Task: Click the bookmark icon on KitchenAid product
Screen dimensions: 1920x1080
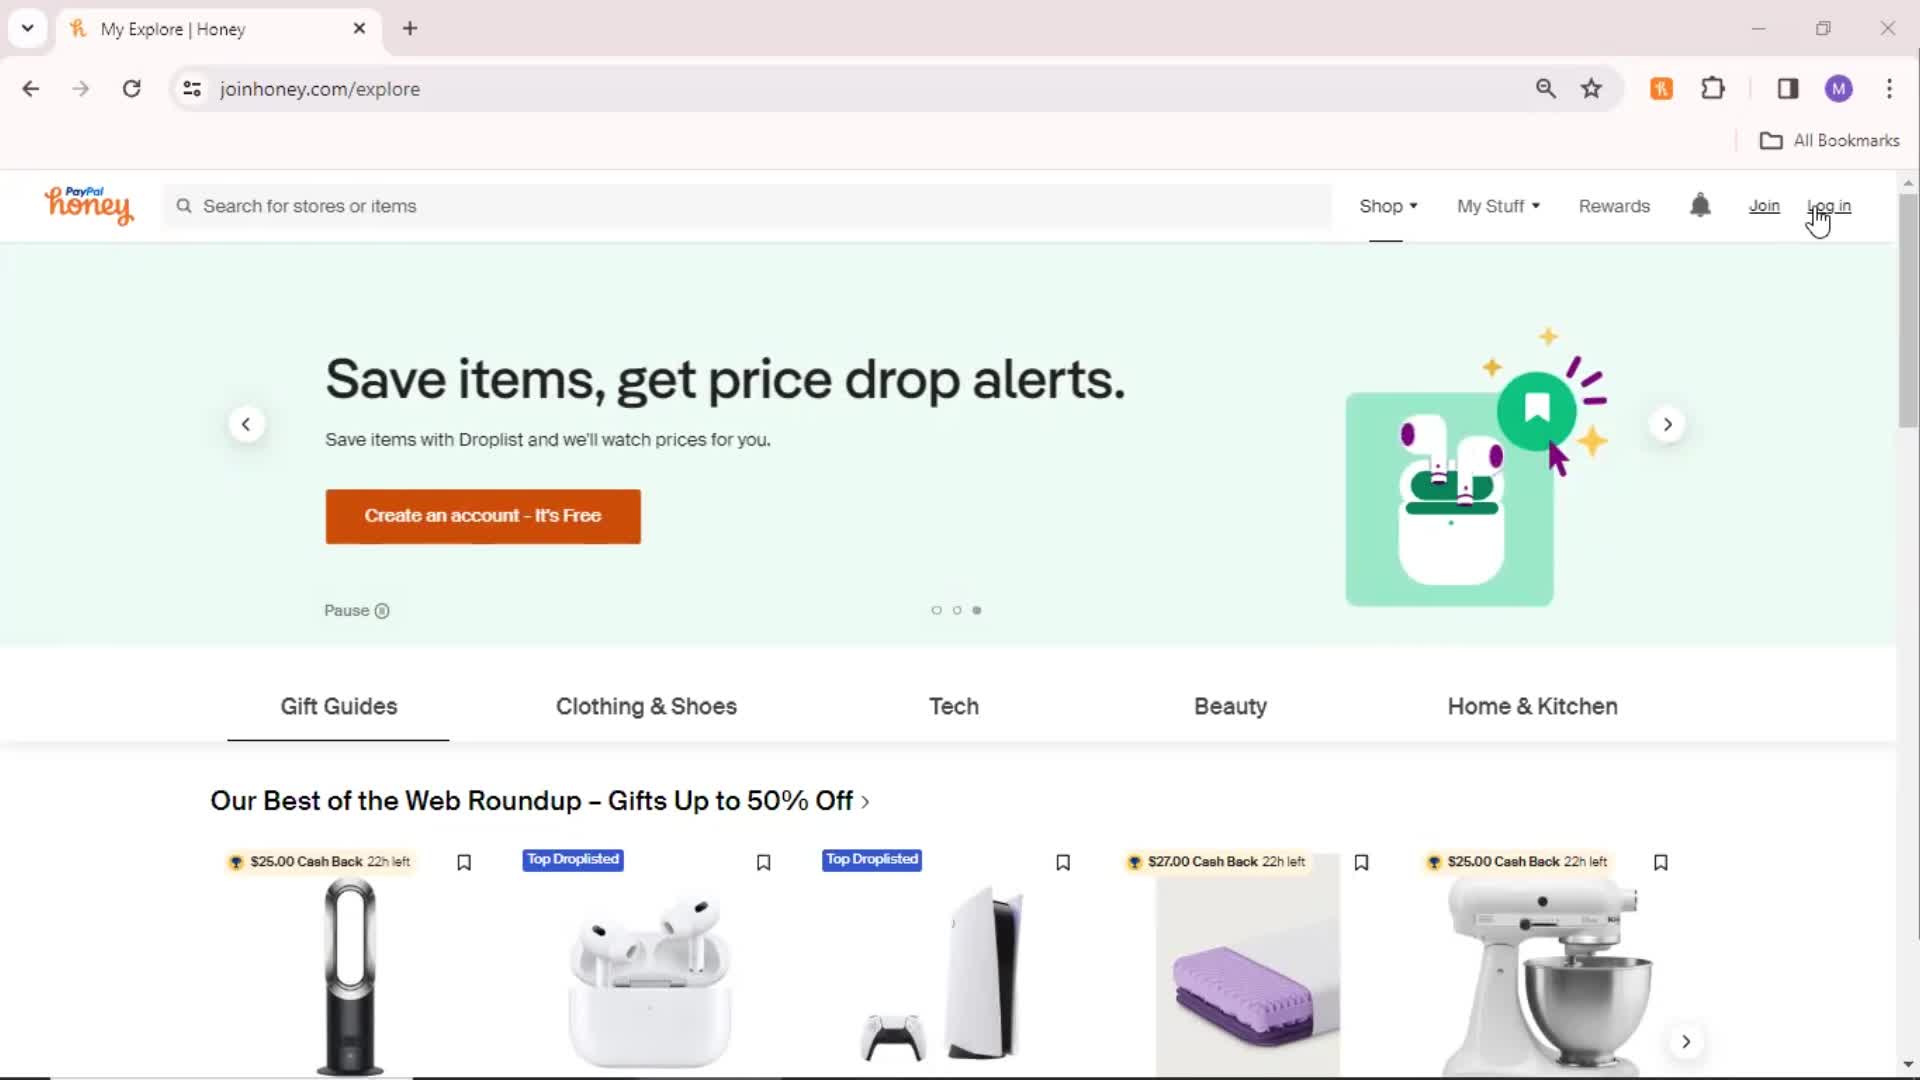Action: (x=1659, y=861)
